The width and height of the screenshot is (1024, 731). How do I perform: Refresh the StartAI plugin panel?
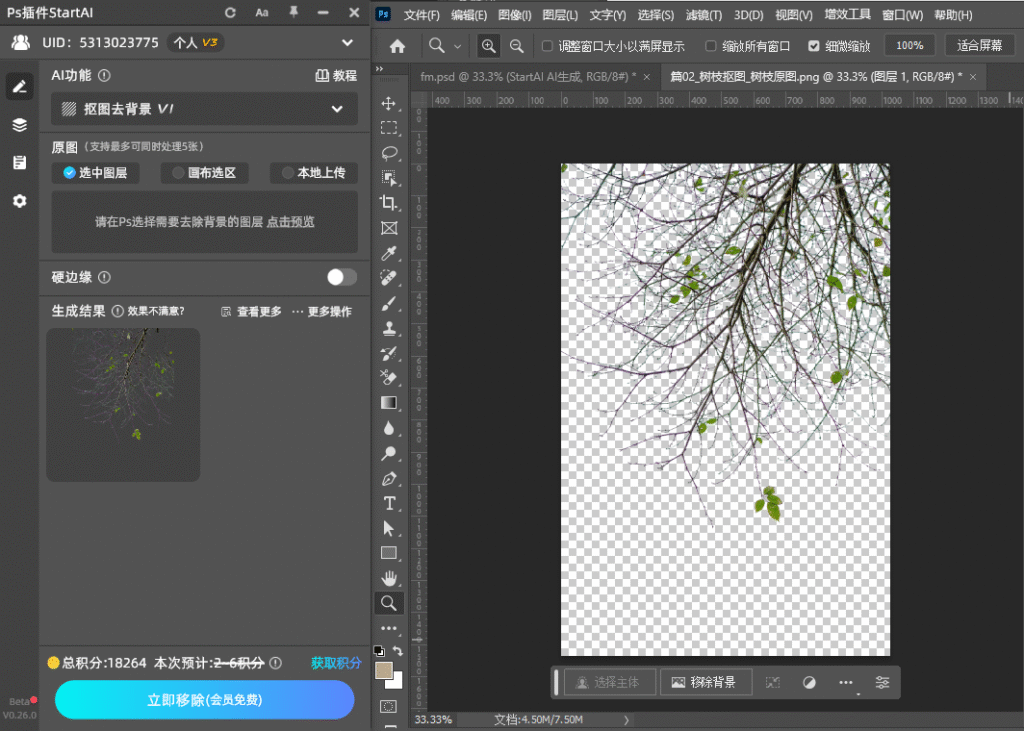[x=230, y=12]
